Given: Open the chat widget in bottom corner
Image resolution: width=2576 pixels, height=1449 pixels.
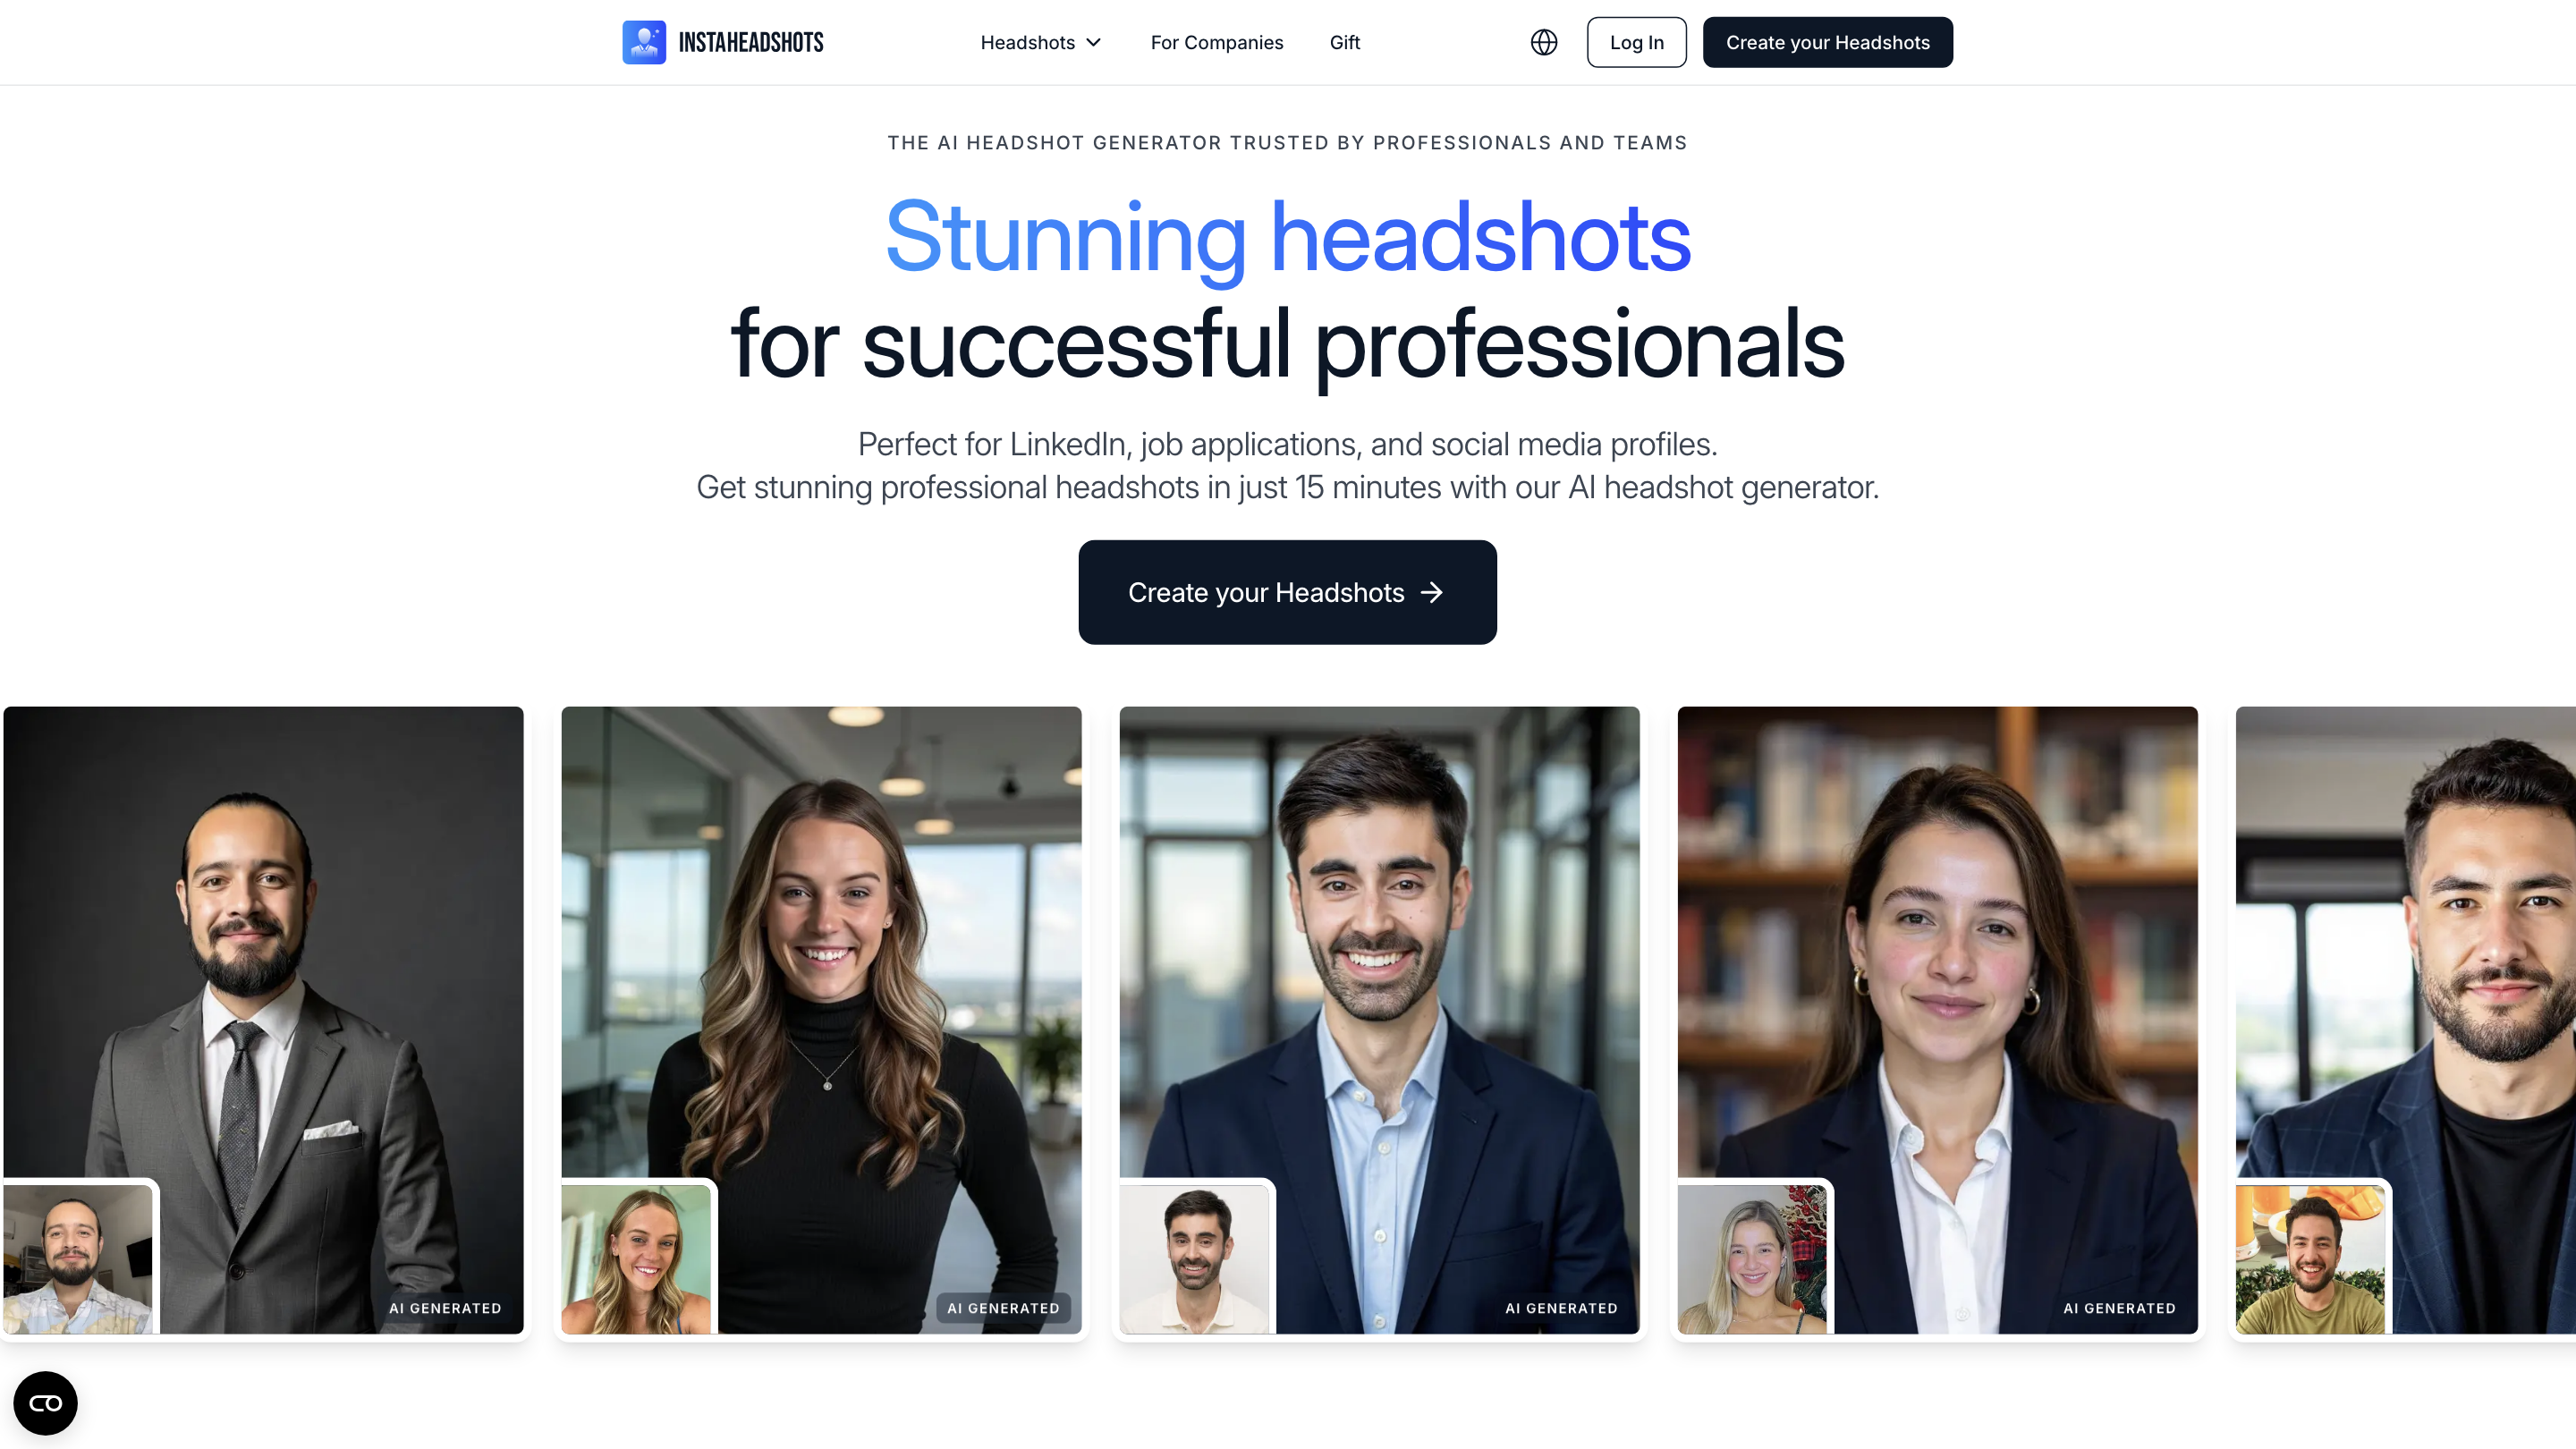Looking at the screenshot, I should [x=45, y=1403].
